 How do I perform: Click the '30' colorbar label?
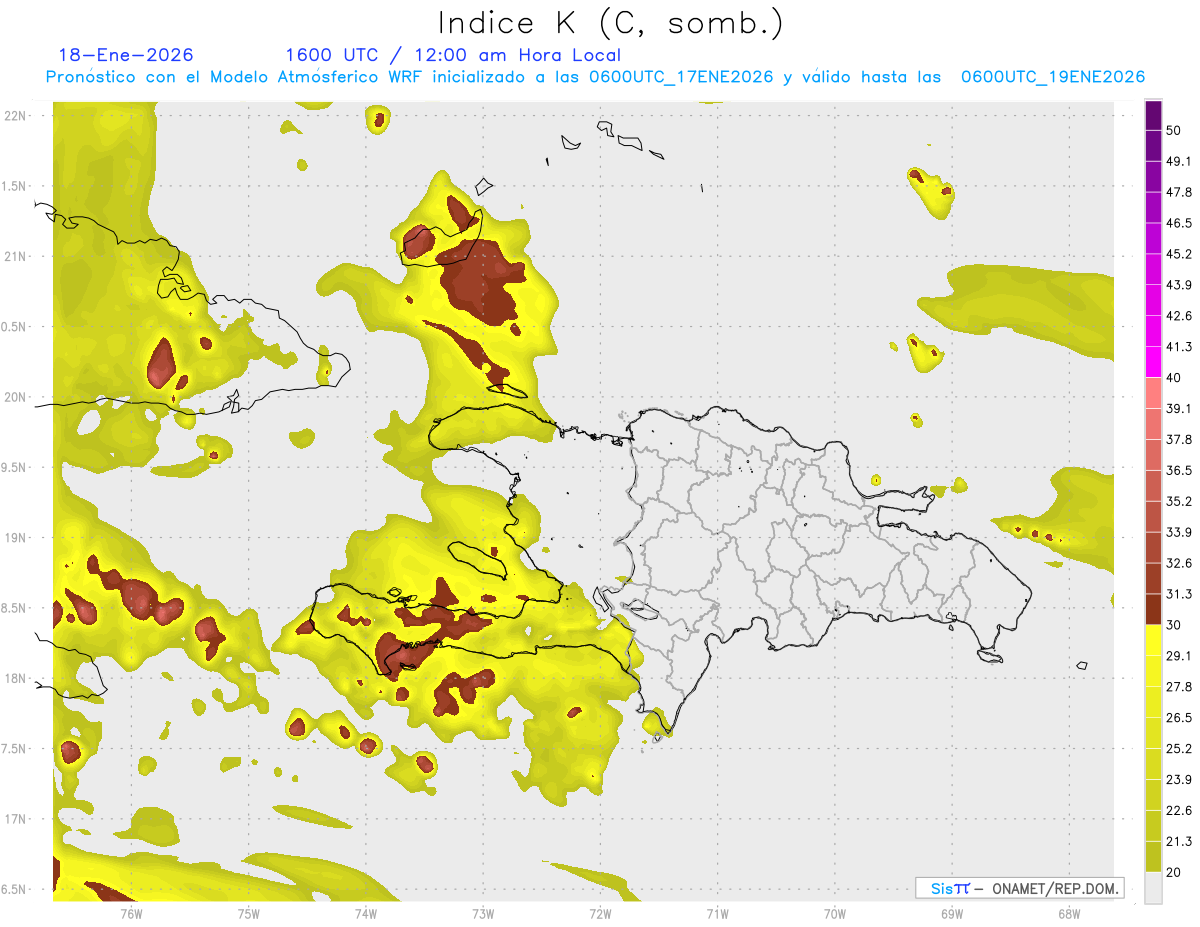1176,625
